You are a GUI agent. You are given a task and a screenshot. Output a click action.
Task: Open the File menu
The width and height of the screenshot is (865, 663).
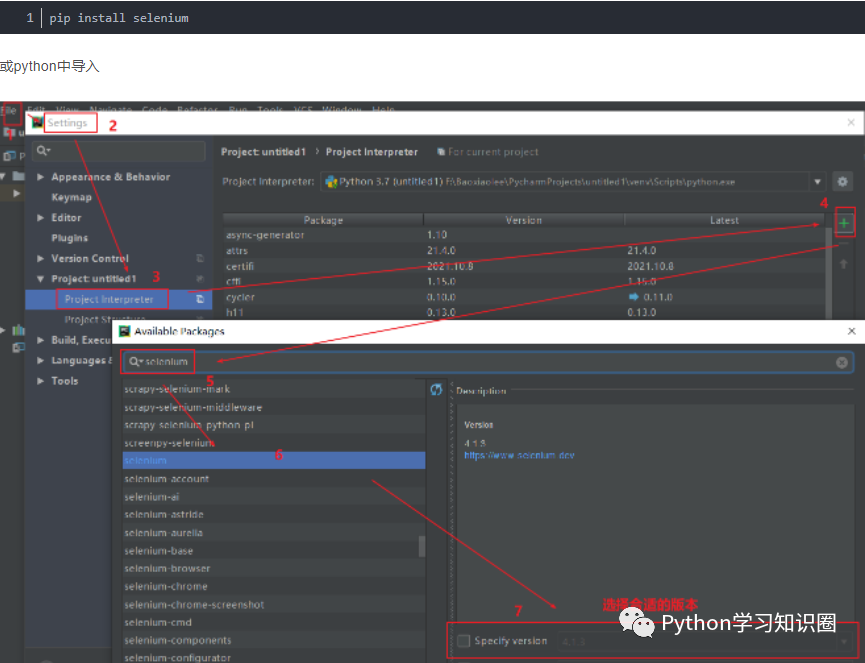pos(10,110)
